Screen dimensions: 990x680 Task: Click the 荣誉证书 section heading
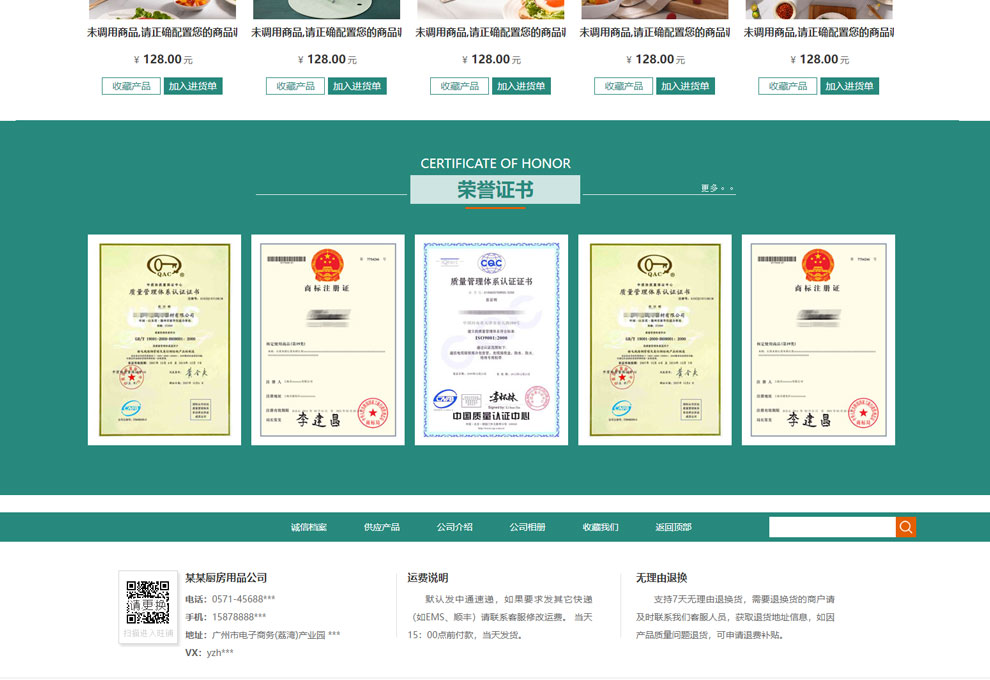pyautogui.click(x=495, y=189)
